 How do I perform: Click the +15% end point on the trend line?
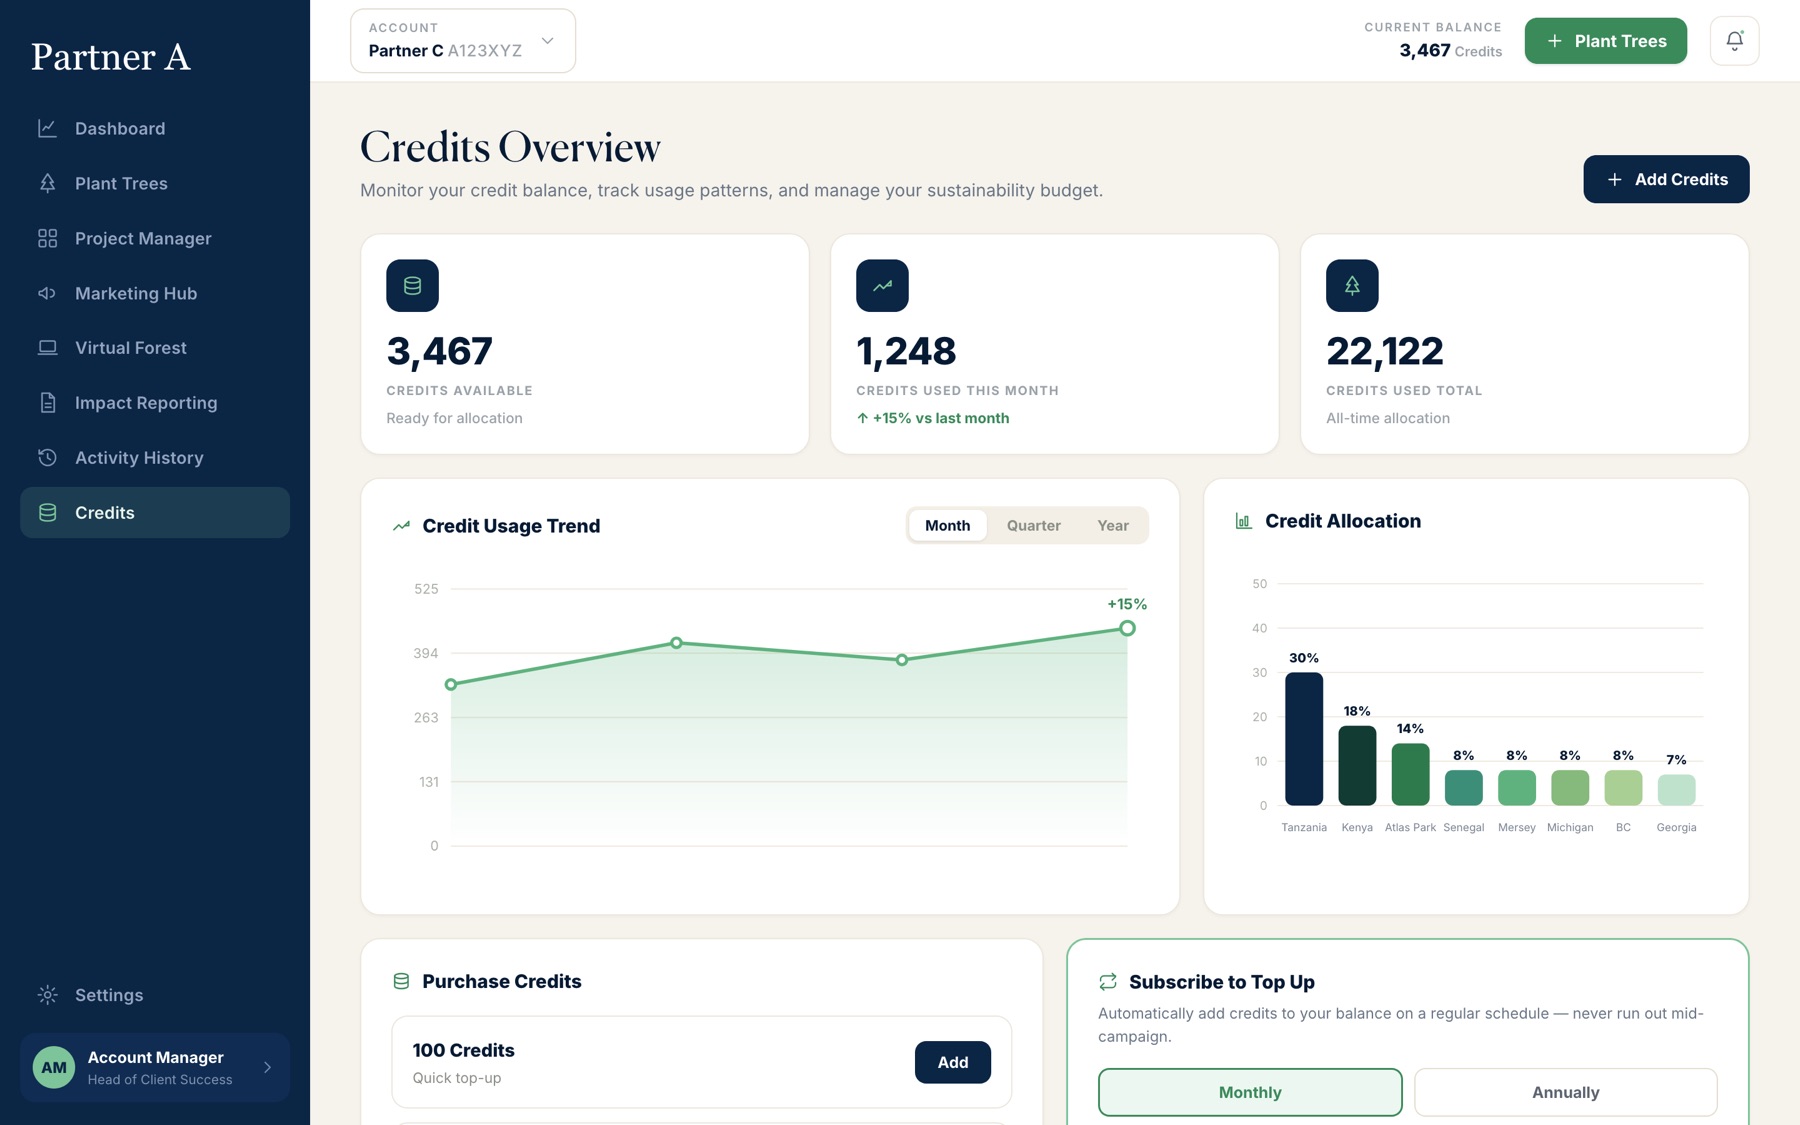click(1127, 628)
